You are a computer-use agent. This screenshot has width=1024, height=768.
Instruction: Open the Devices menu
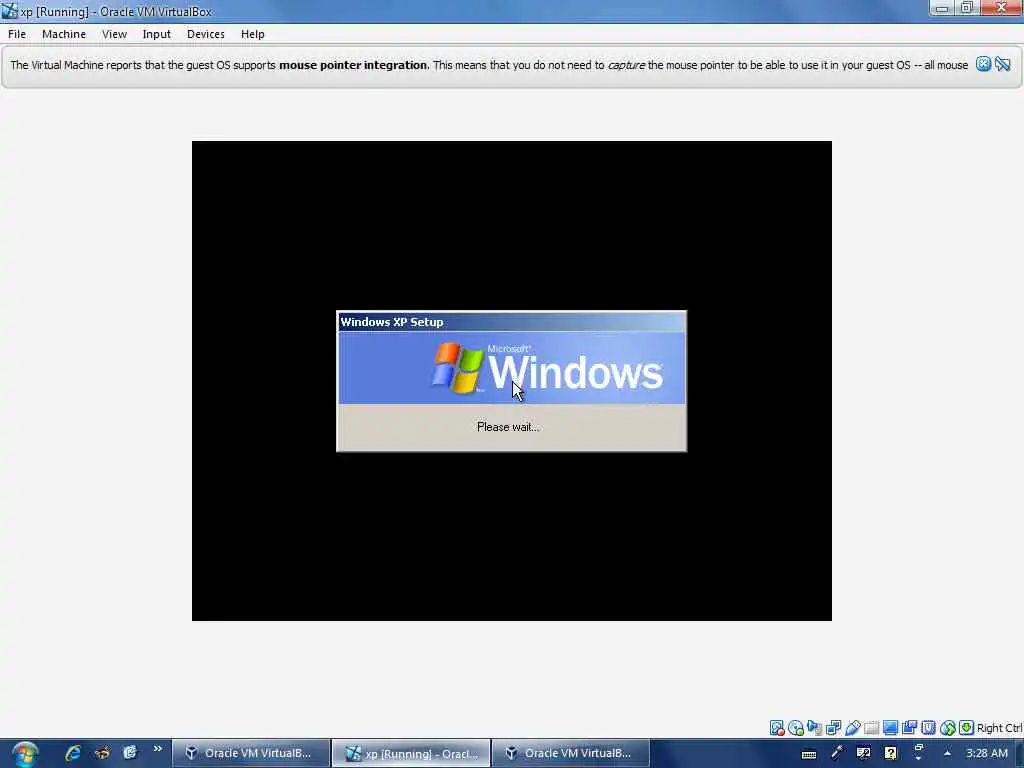click(206, 34)
